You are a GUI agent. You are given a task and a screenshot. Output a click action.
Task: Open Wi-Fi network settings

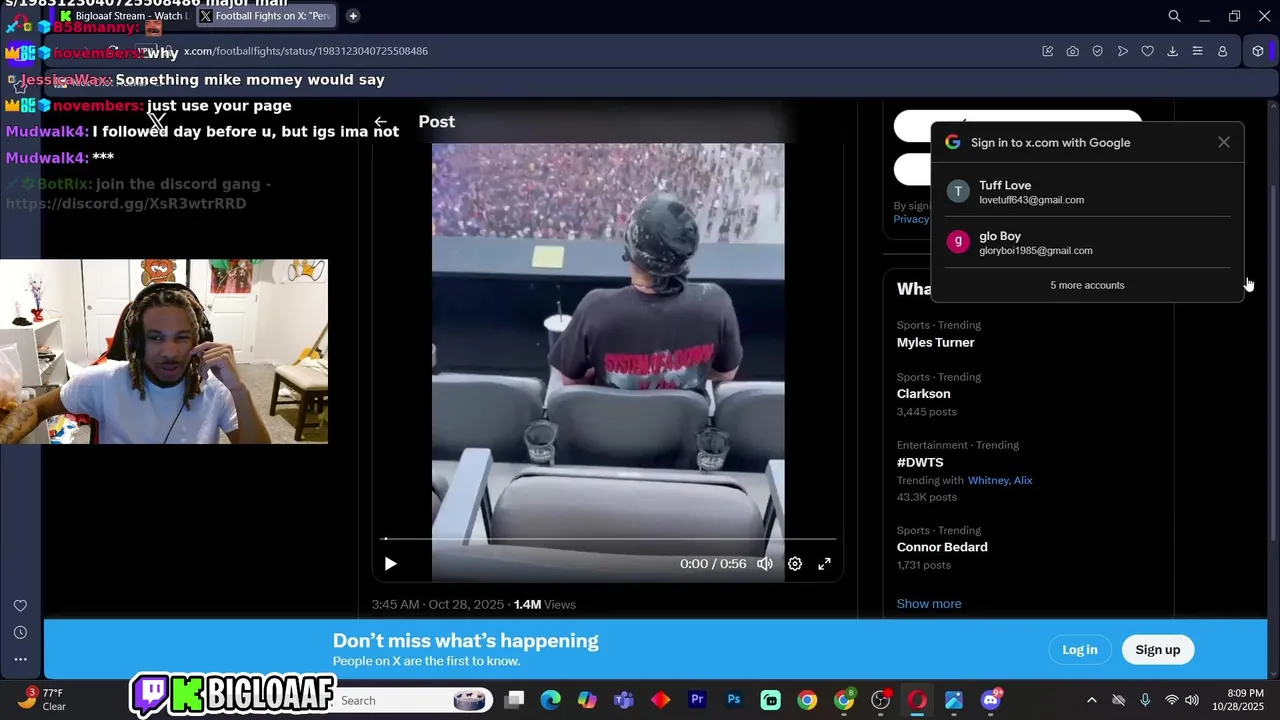[1172, 700]
